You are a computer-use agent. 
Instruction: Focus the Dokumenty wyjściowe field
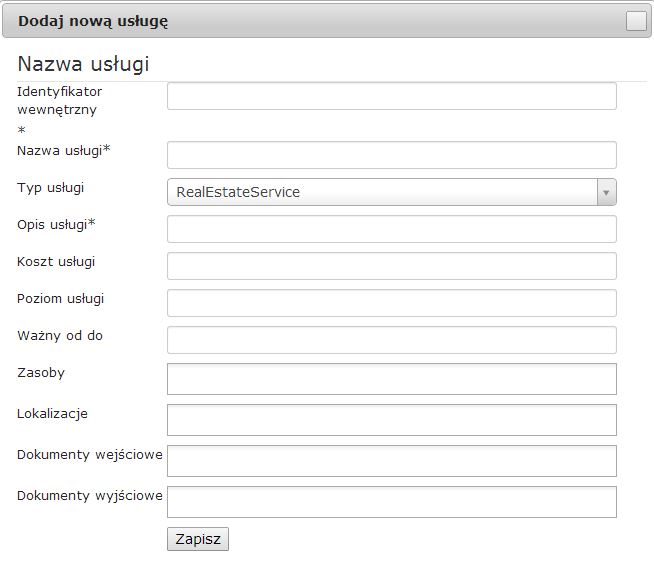(392, 502)
